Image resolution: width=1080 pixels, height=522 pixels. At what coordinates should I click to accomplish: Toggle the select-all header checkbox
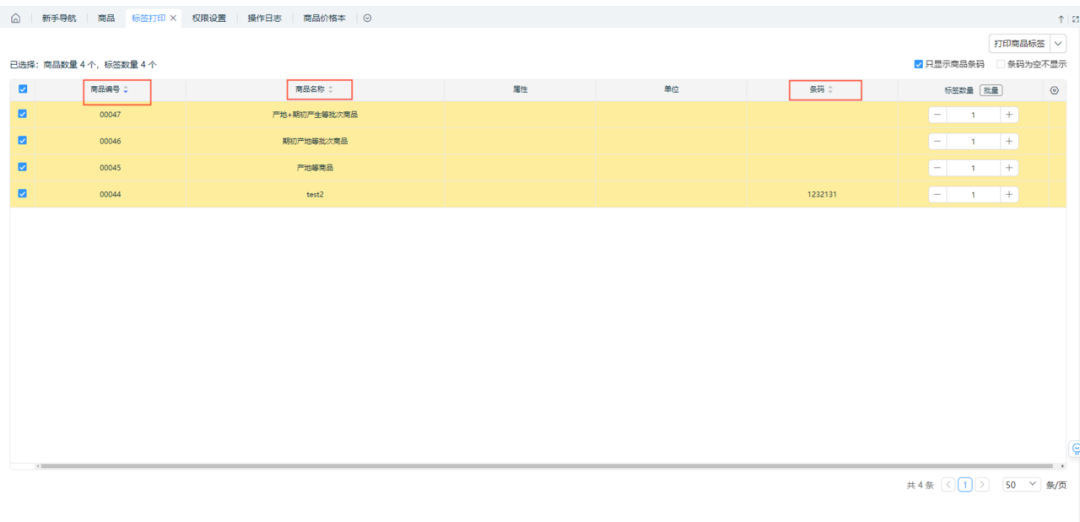(x=22, y=89)
